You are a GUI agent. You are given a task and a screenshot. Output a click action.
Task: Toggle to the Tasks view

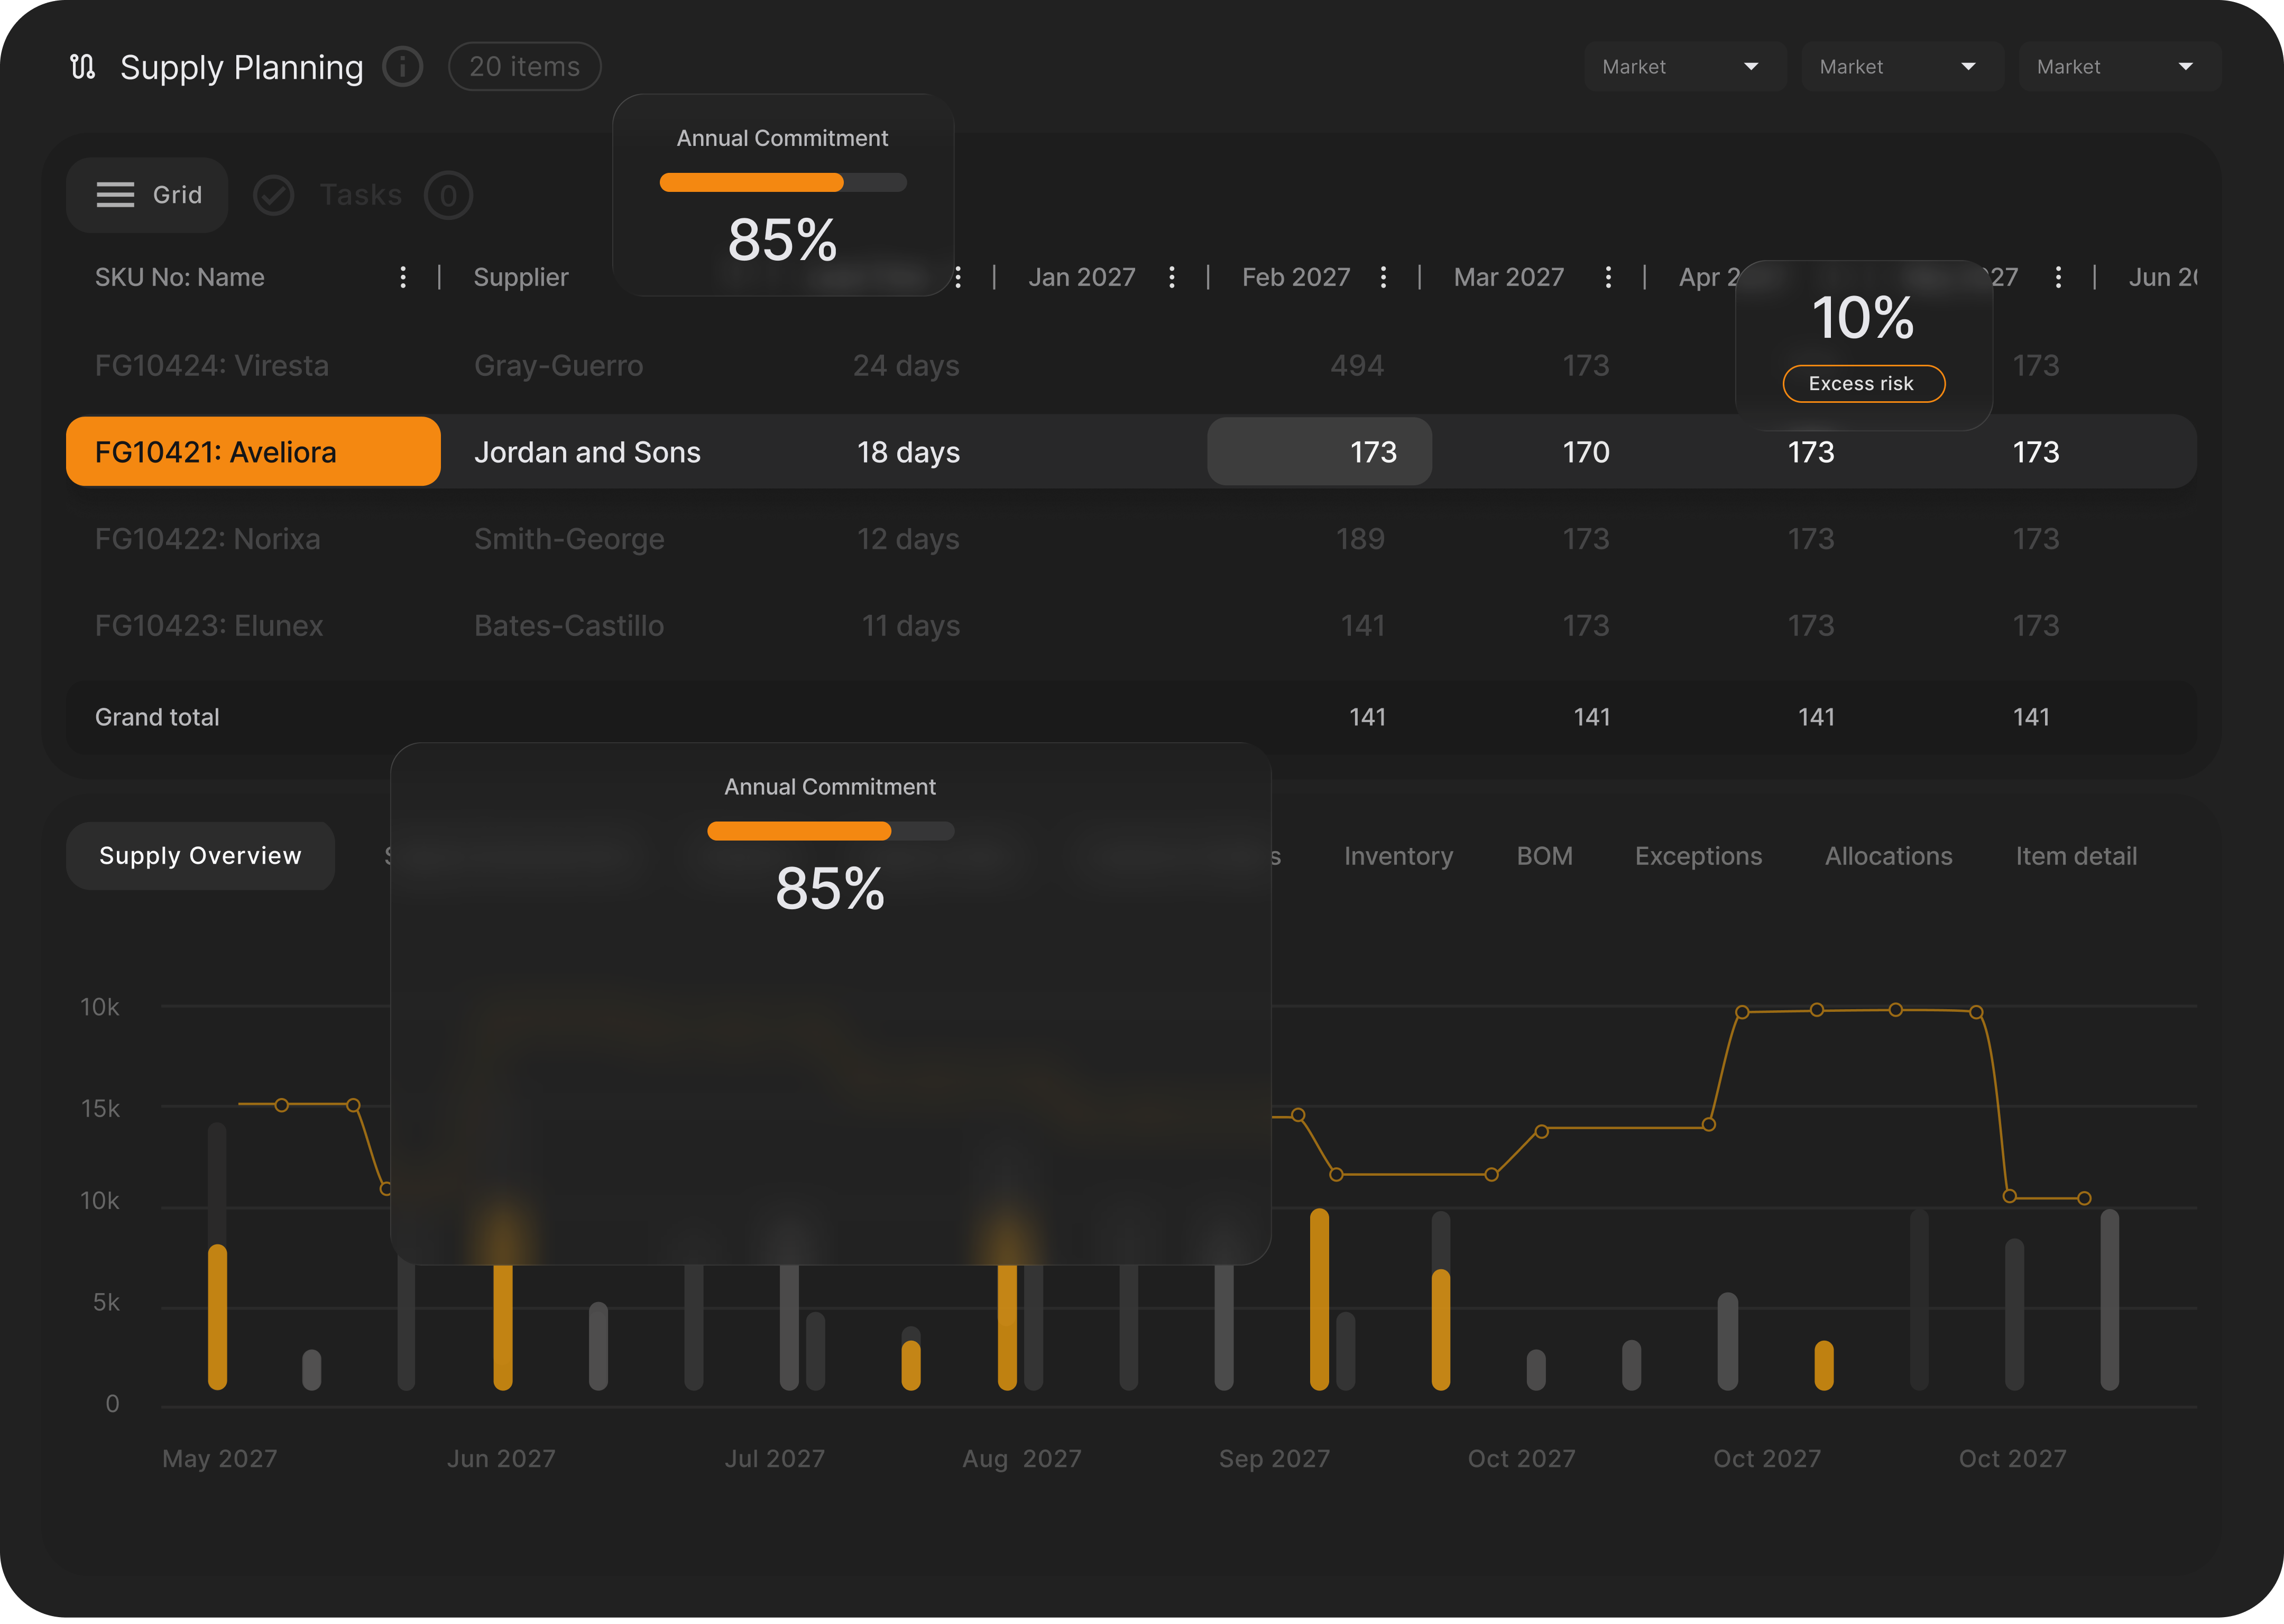[x=360, y=195]
